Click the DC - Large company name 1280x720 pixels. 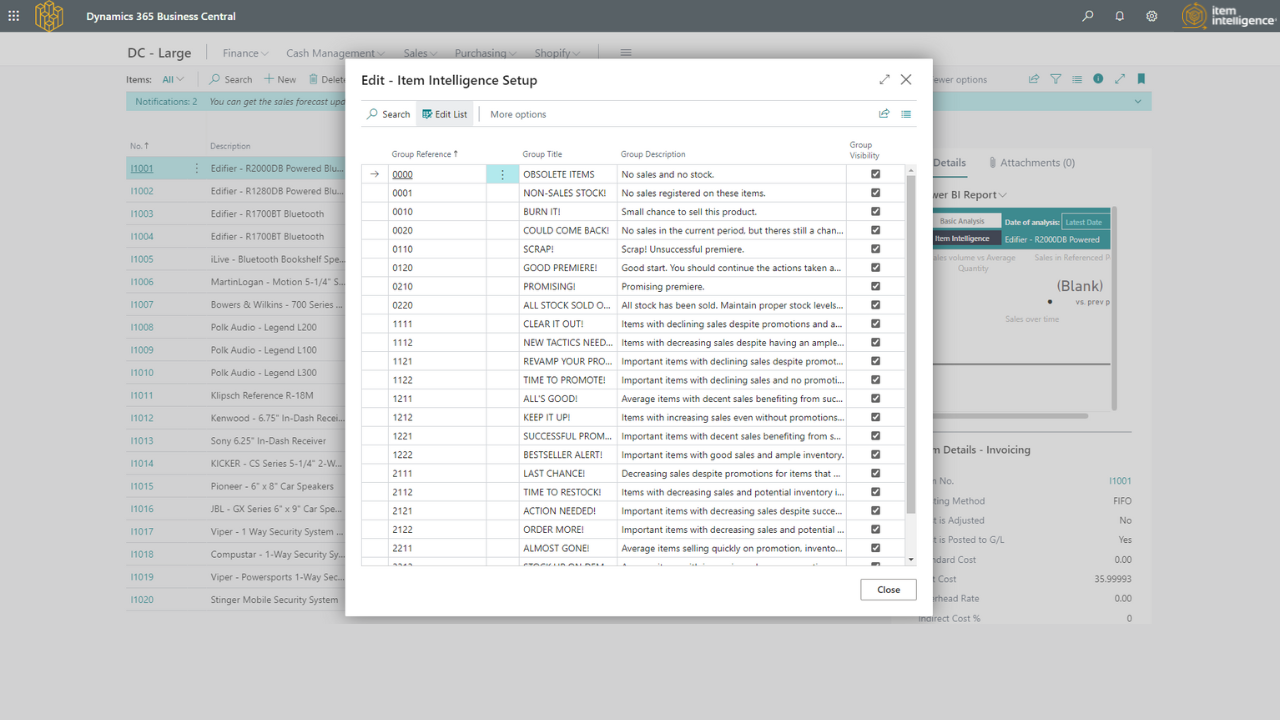point(159,53)
